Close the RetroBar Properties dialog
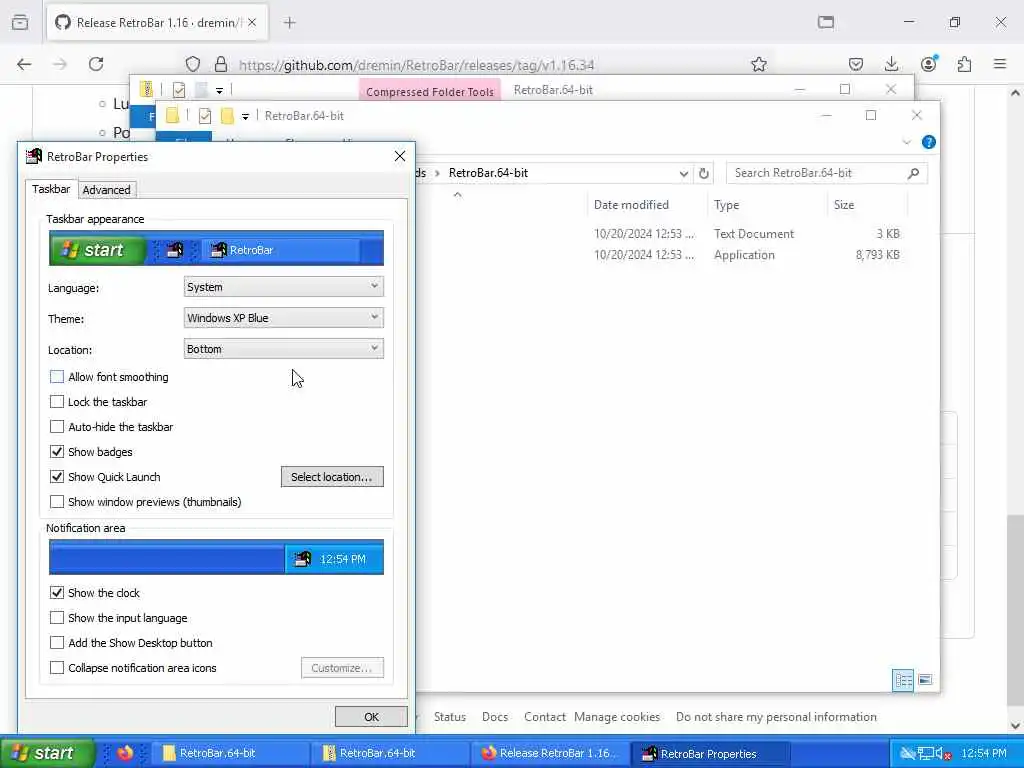 click(400, 156)
